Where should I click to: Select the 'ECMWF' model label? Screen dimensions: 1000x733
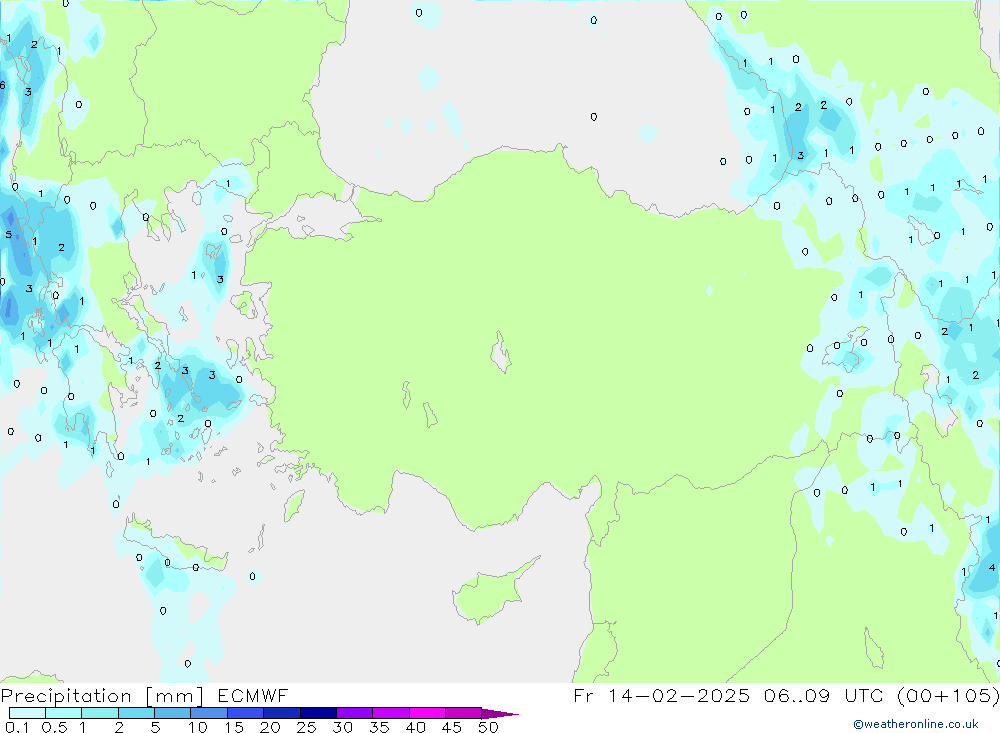tap(253, 696)
